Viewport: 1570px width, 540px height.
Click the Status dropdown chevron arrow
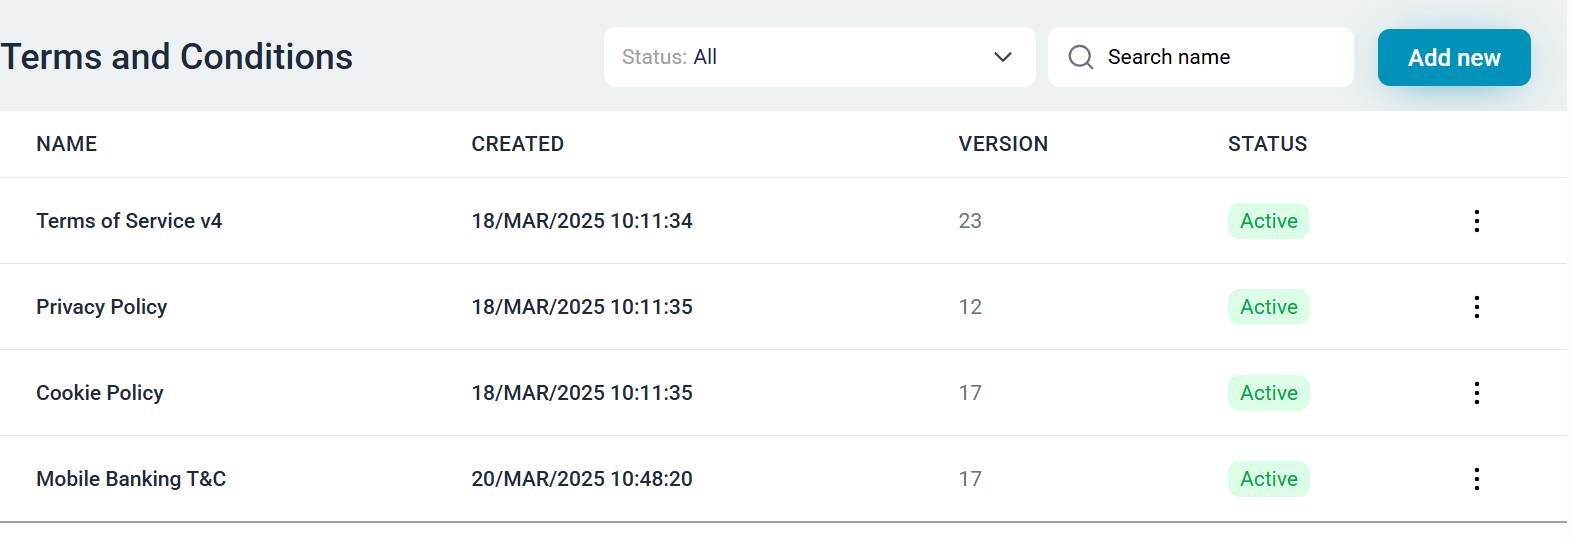1003,57
